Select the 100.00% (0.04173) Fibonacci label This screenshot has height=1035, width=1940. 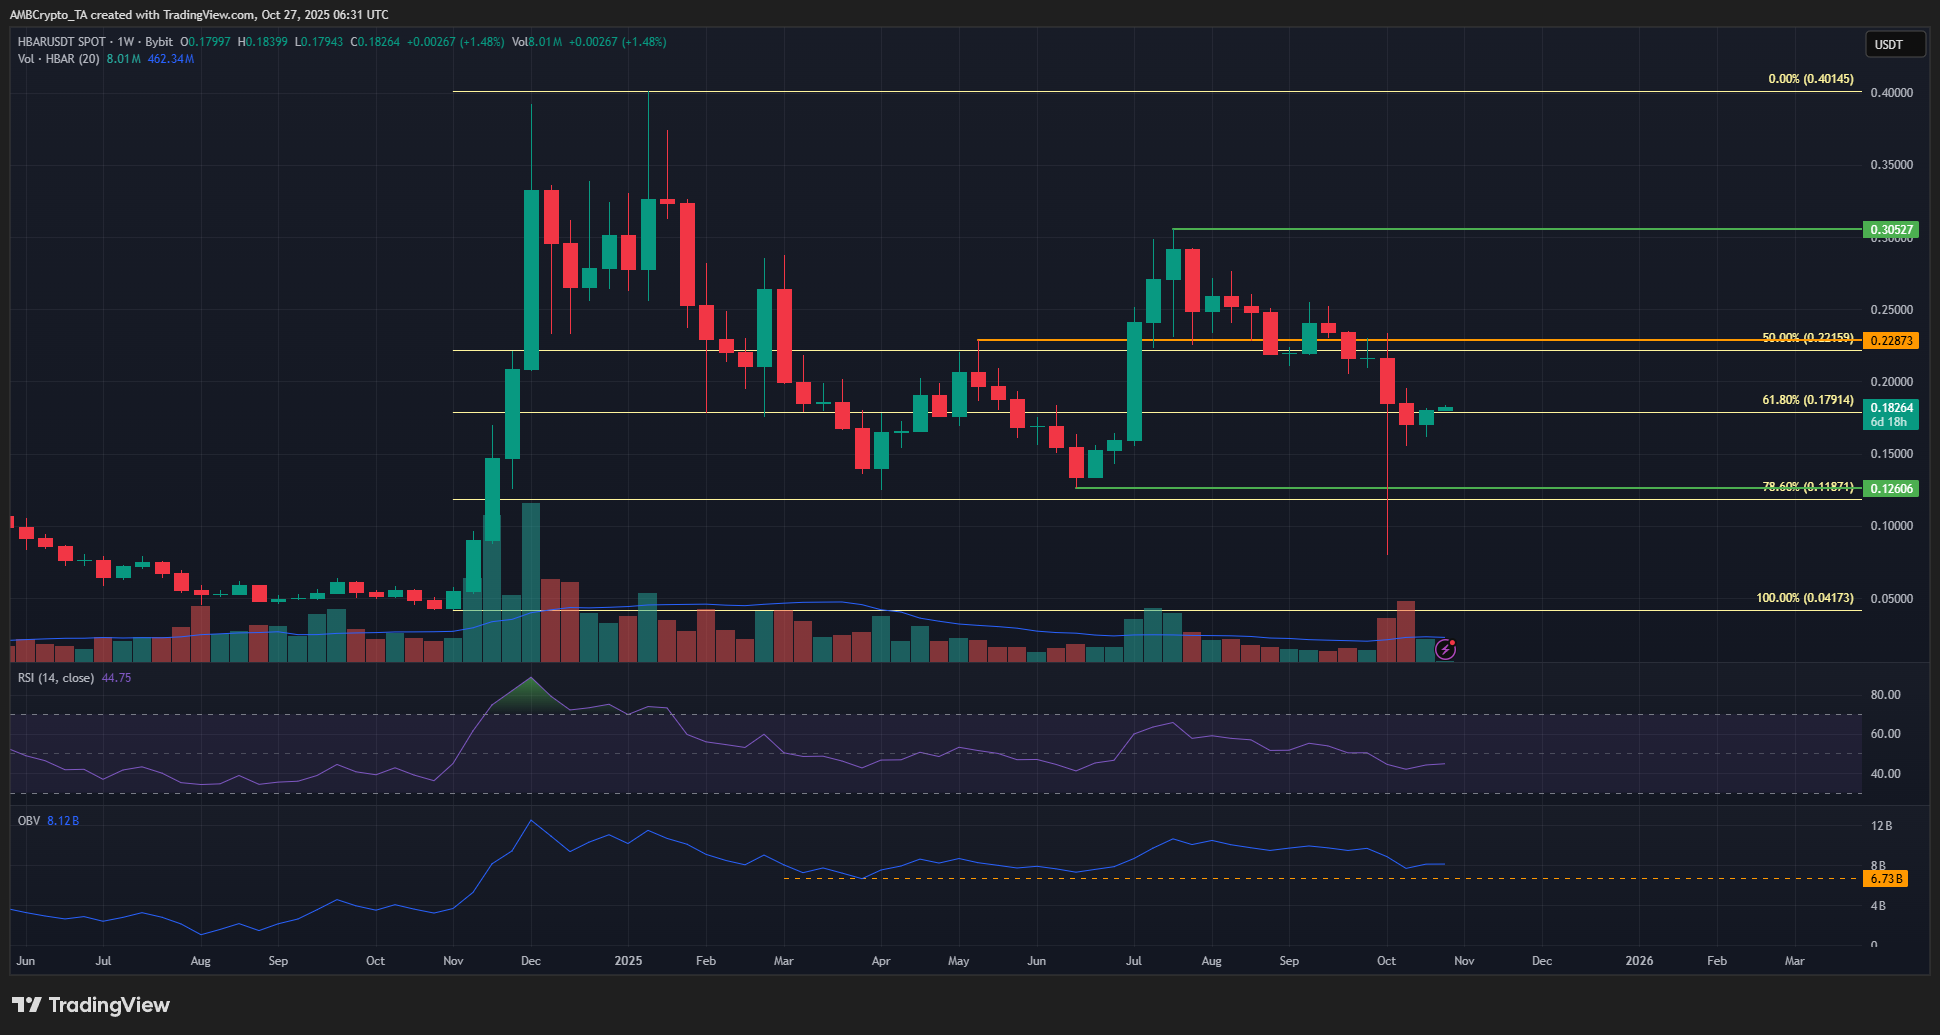(1804, 598)
